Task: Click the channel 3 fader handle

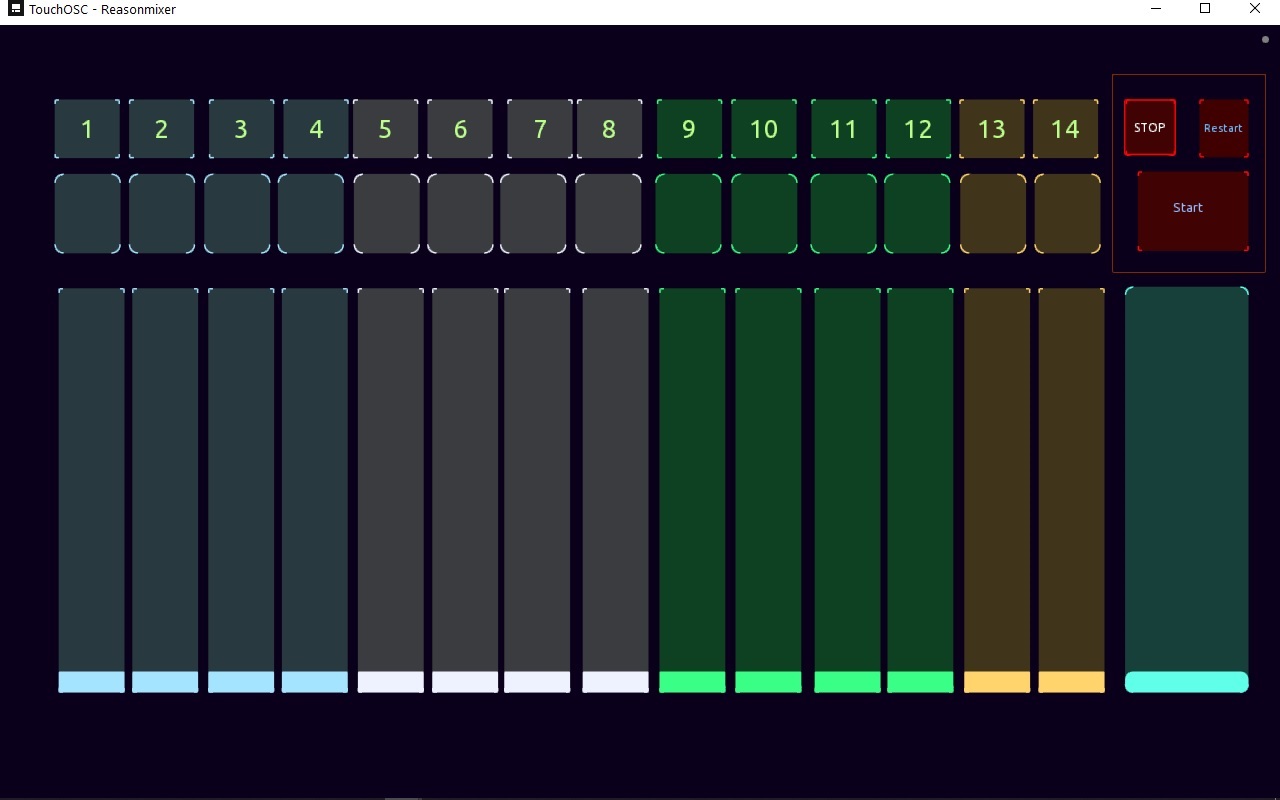Action: (x=241, y=682)
